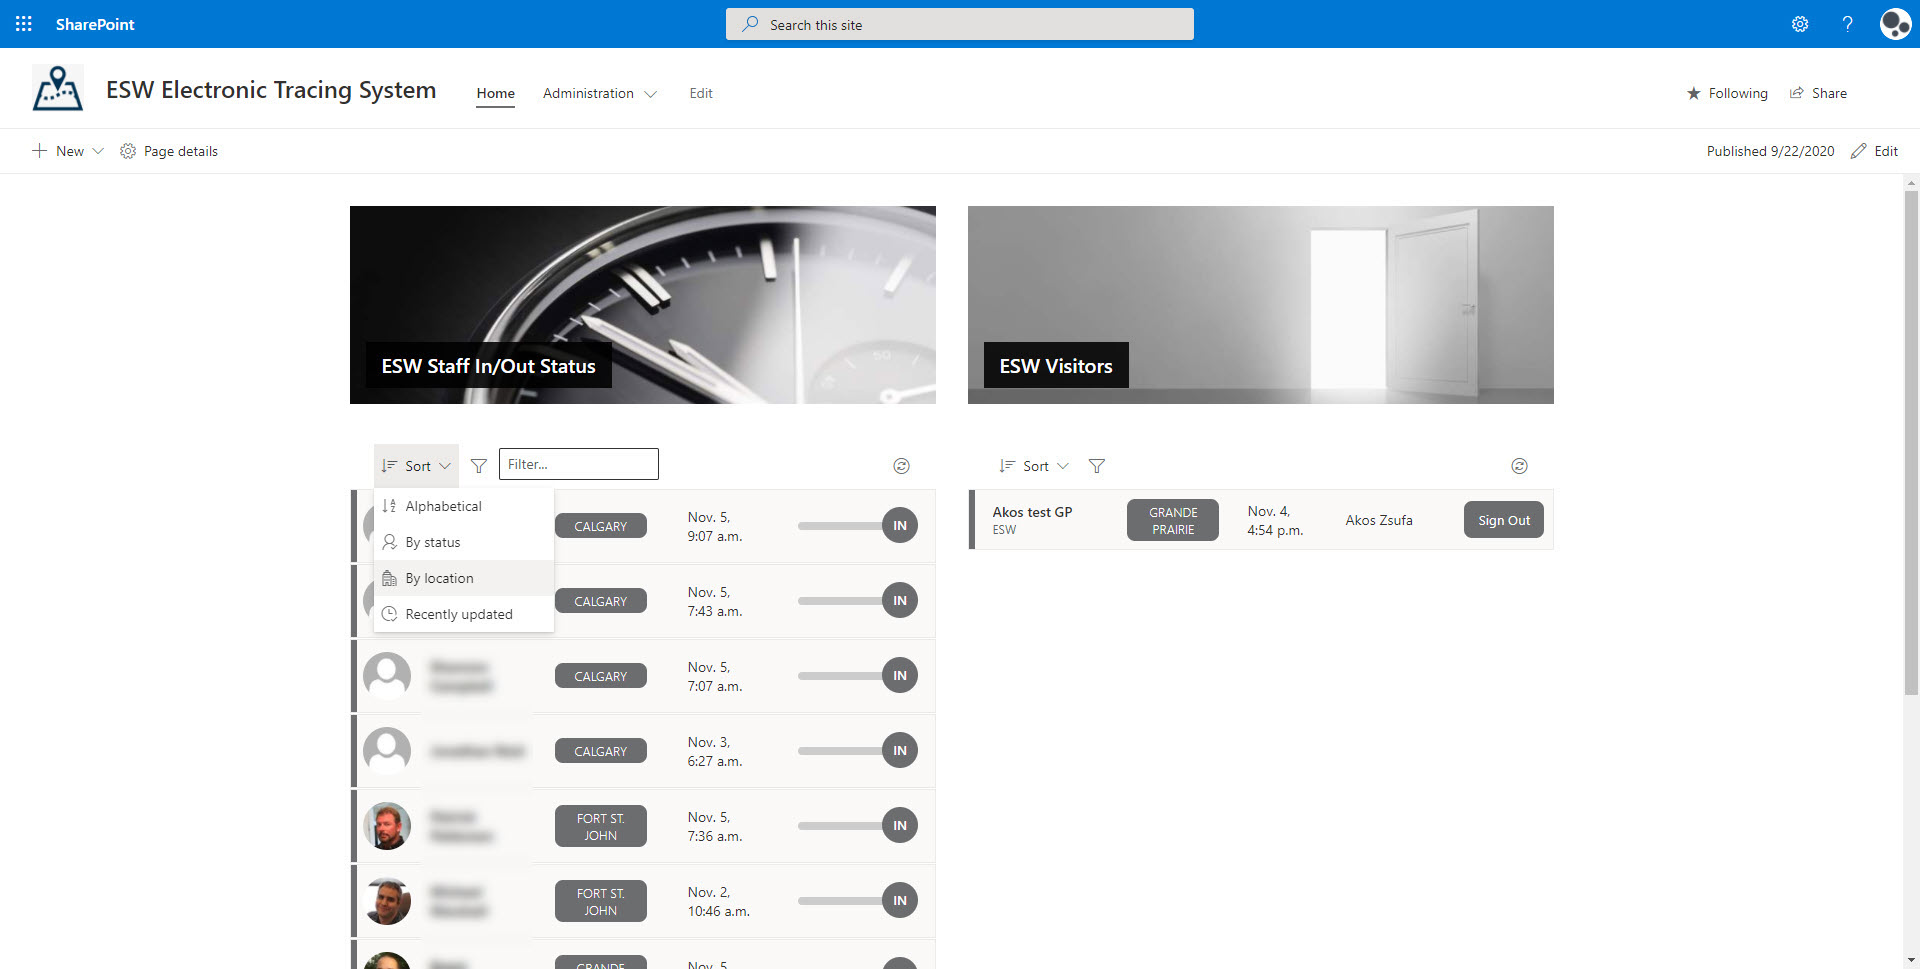The height and width of the screenshot is (969, 1920).
Task: Open the visitors list Sort dropdown
Action: pos(1034,466)
